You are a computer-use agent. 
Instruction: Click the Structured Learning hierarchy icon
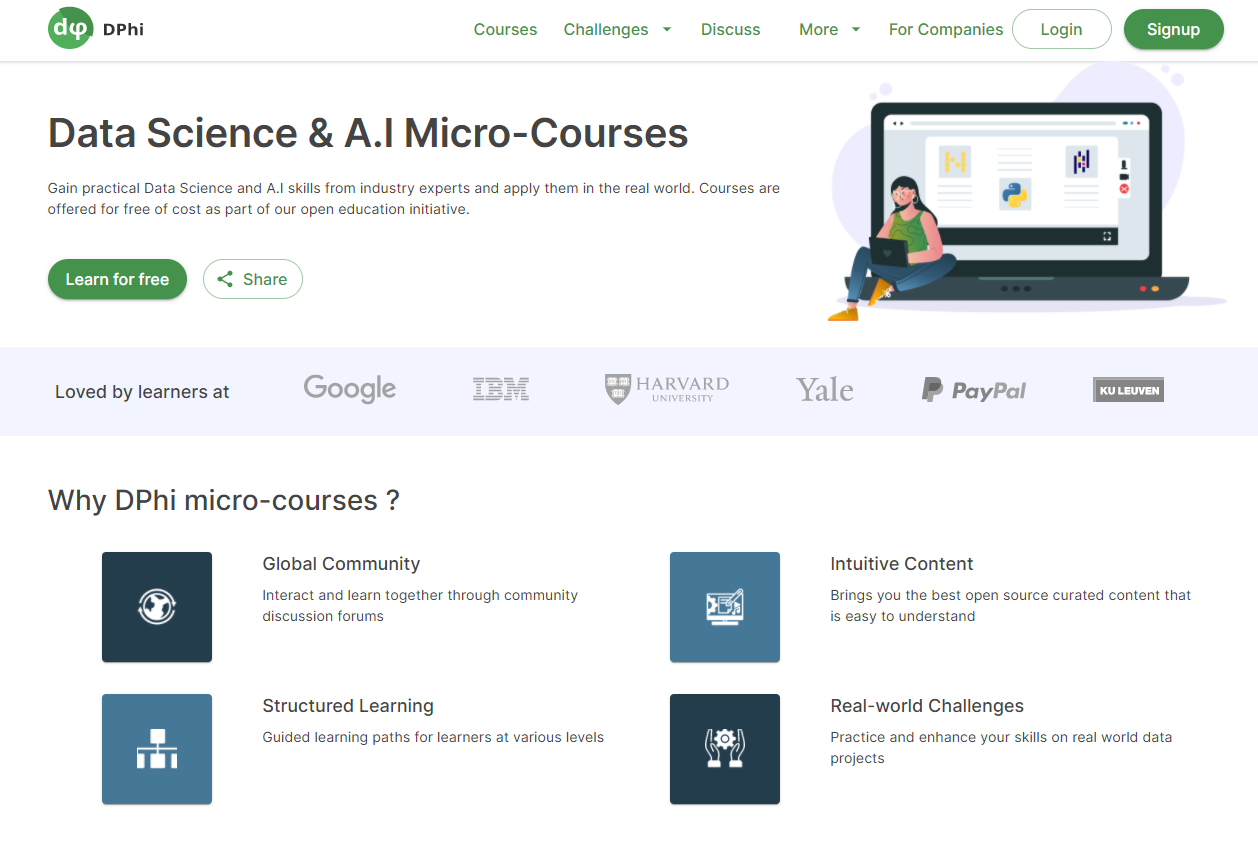point(156,748)
